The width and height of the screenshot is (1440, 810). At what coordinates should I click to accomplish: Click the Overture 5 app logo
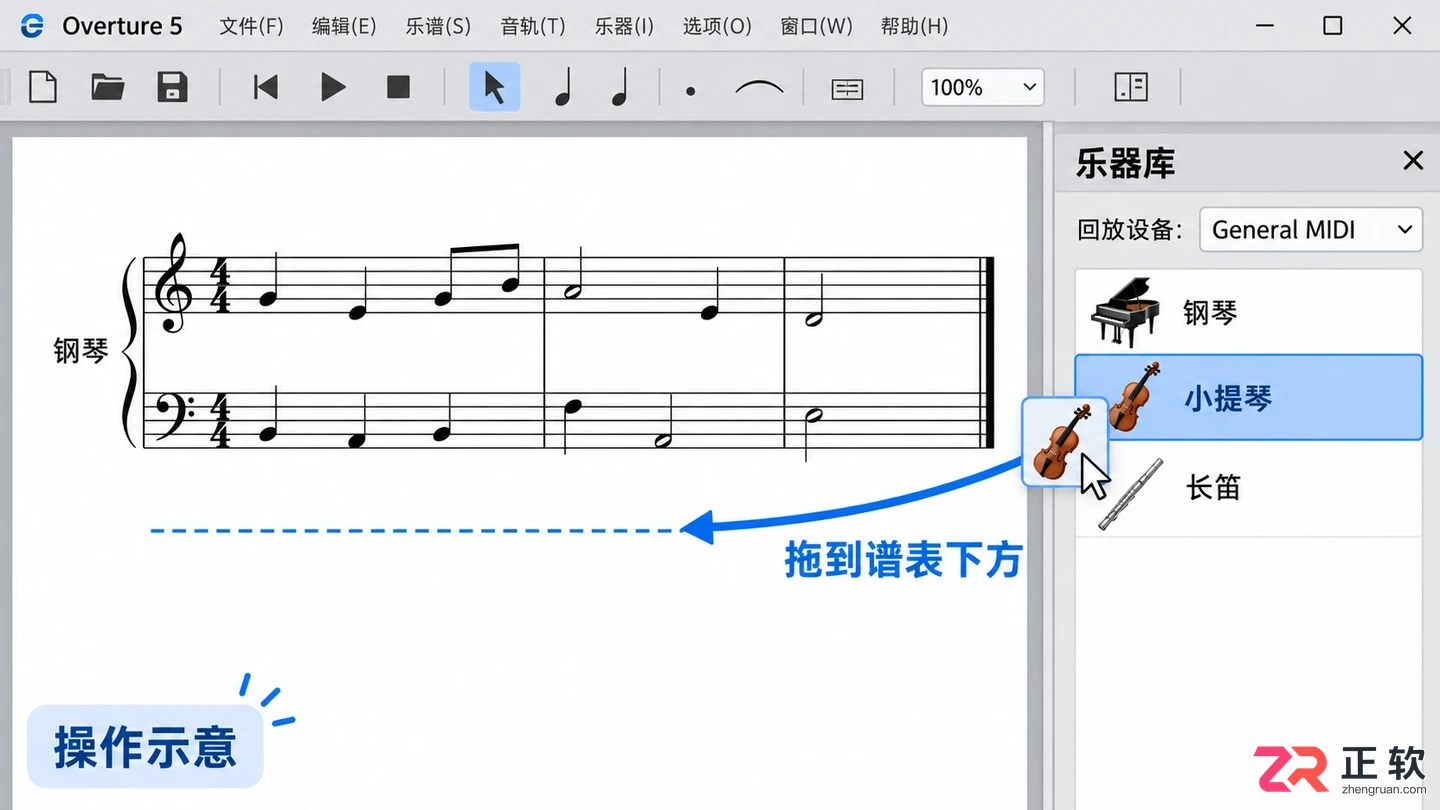click(x=32, y=26)
